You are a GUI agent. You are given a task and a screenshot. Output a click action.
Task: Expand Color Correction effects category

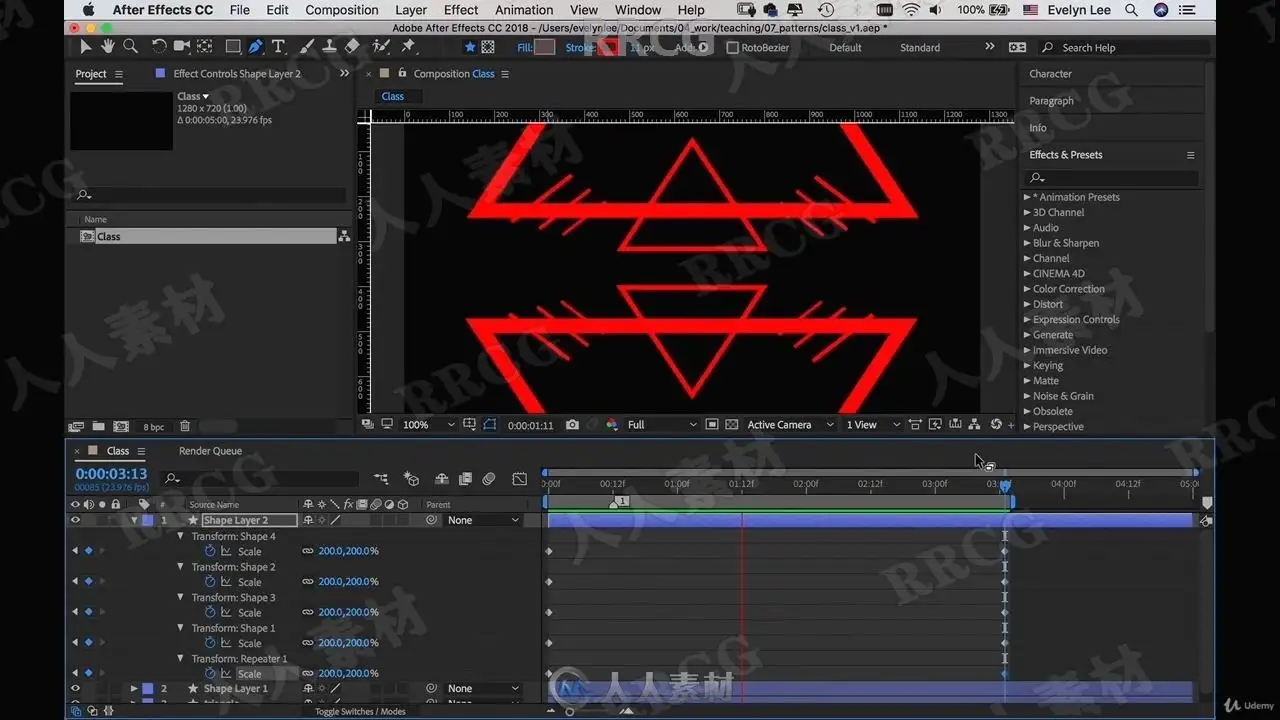tap(1027, 289)
